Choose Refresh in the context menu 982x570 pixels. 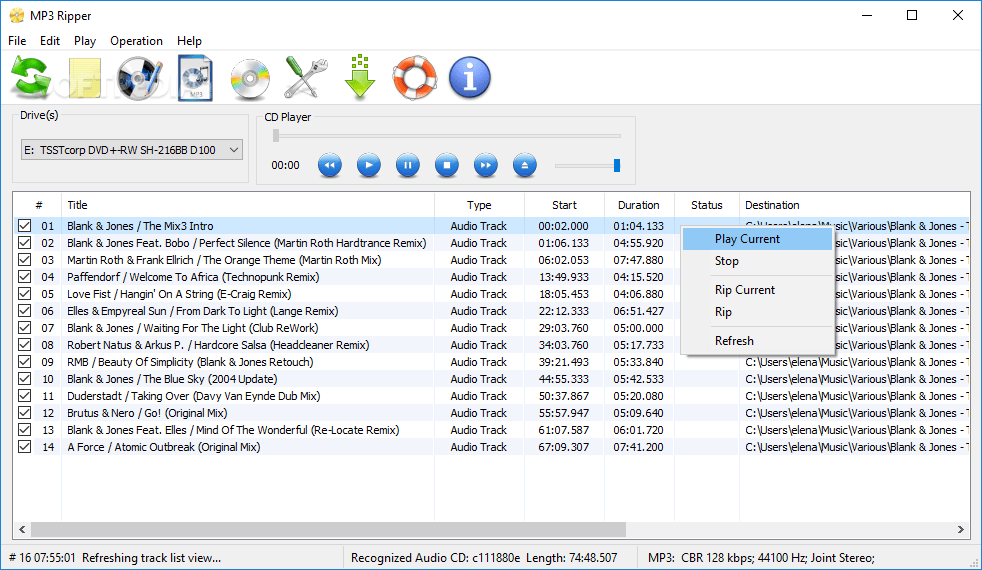(x=757, y=341)
